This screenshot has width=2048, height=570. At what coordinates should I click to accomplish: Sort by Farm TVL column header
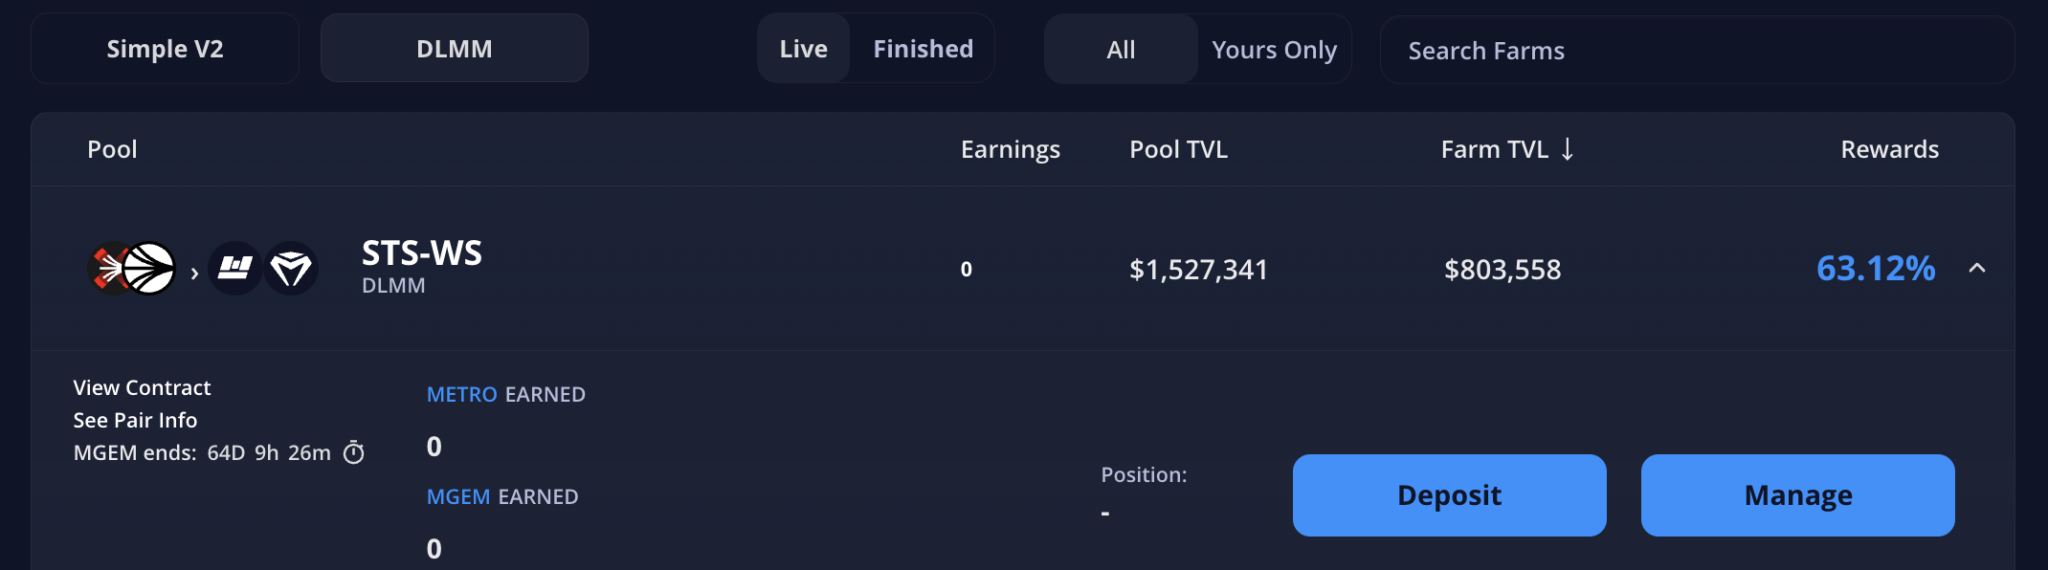(x=1494, y=149)
